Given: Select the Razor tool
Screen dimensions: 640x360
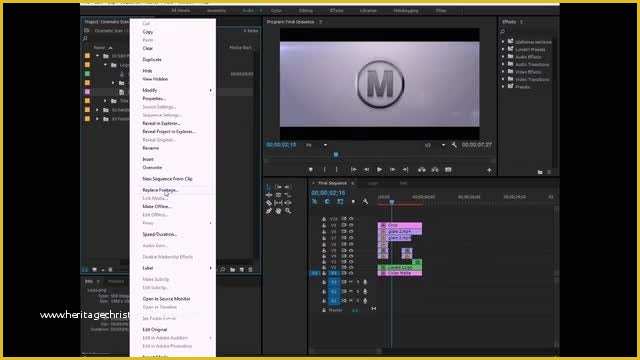Looking at the screenshot, I should pyautogui.click(x=269, y=203).
